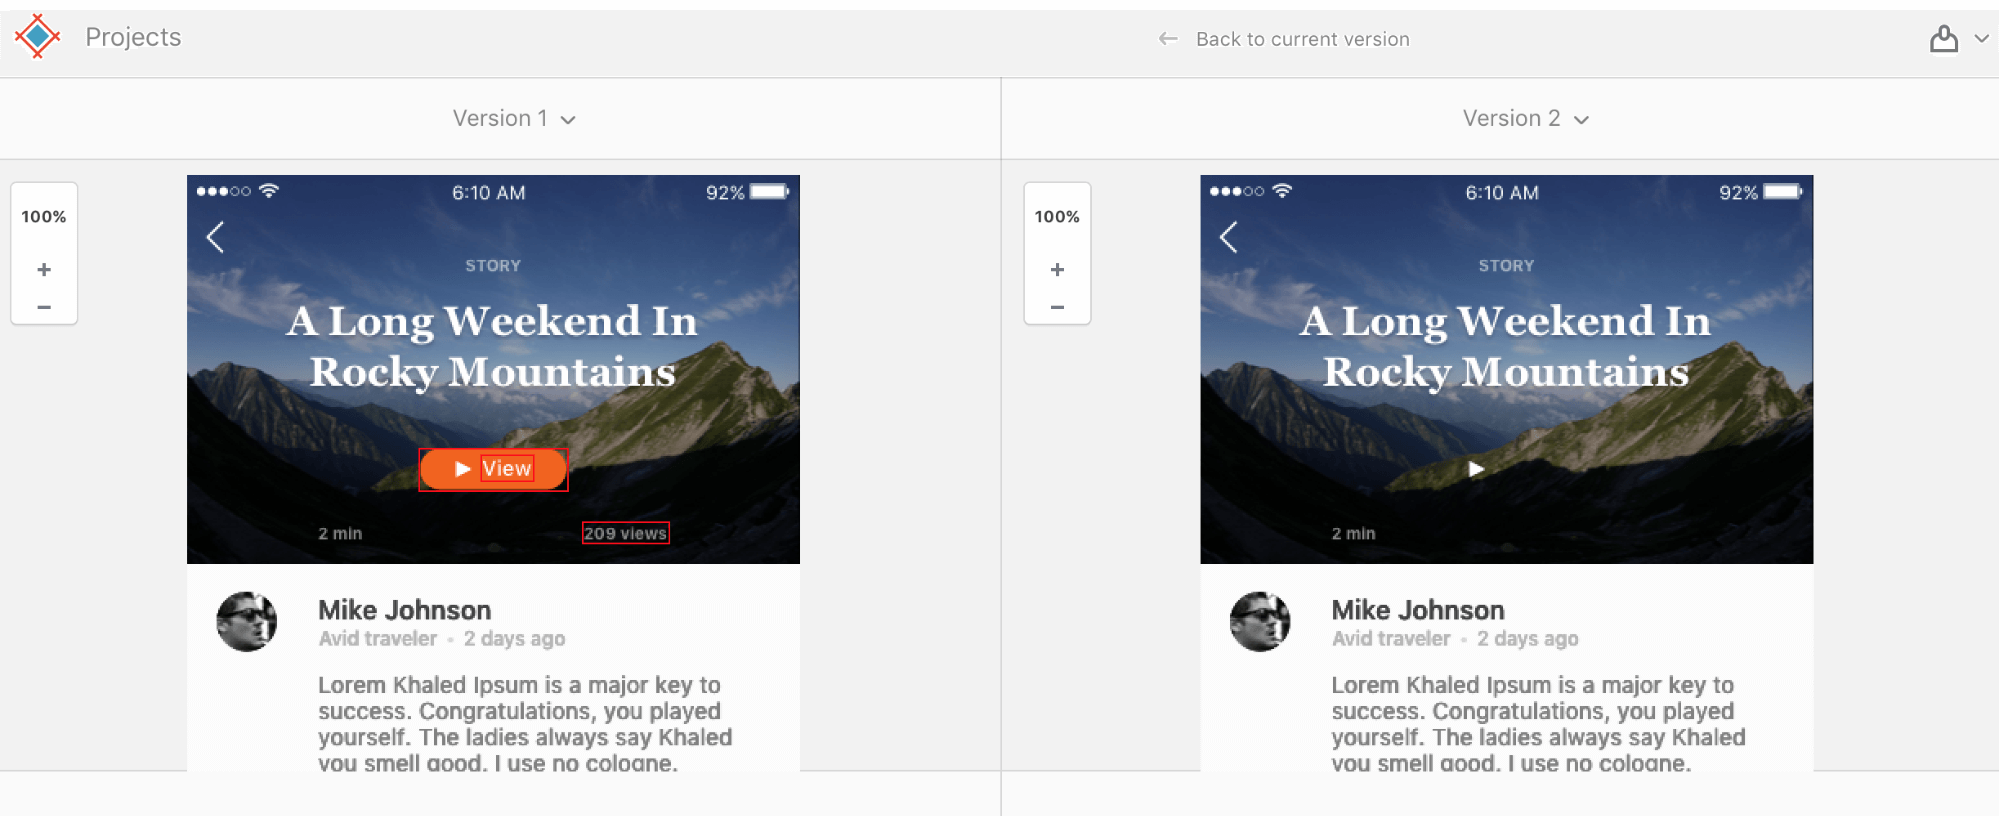Zoom in on the Version 1 preview
The image size is (1999, 816).
coord(44,270)
